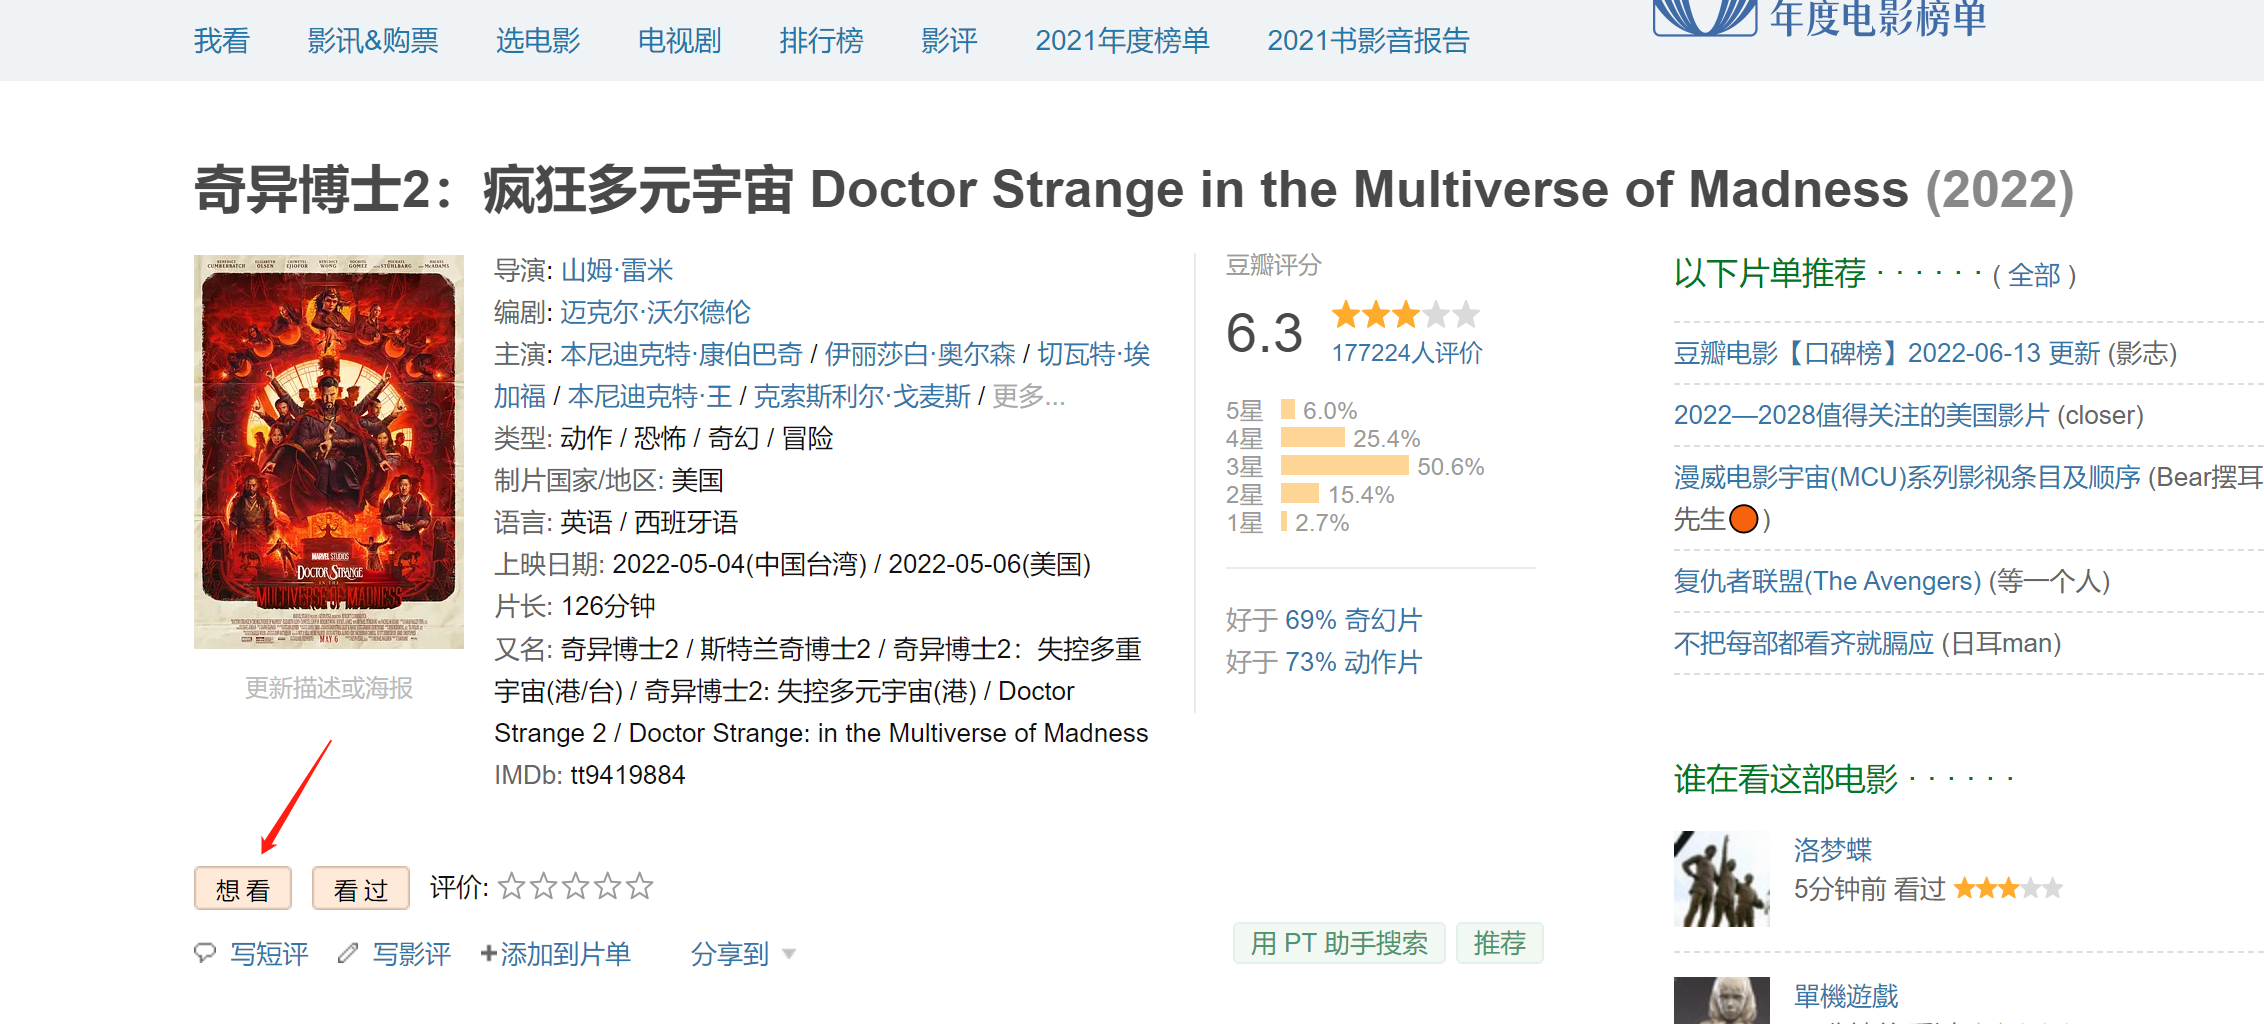Open 洛梦蝶's user avatar
Viewport: 2264px width, 1024px height.
(1722, 879)
